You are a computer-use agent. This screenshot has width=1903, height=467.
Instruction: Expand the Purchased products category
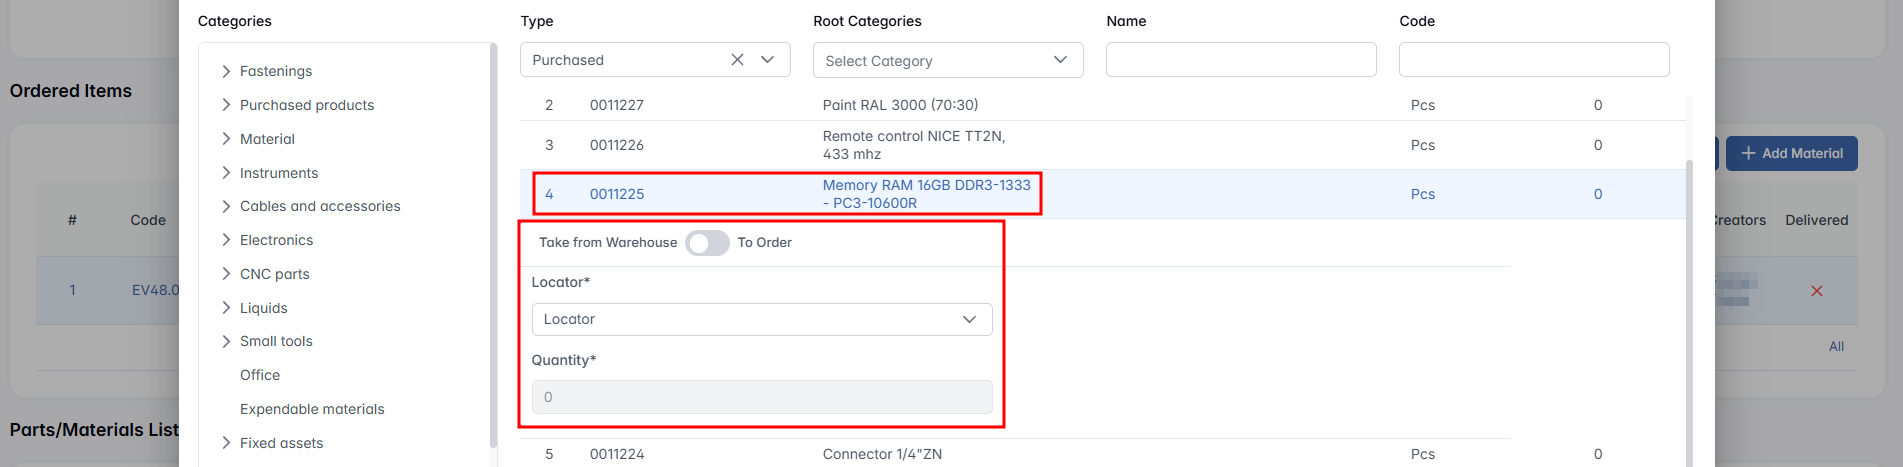pos(226,105)
